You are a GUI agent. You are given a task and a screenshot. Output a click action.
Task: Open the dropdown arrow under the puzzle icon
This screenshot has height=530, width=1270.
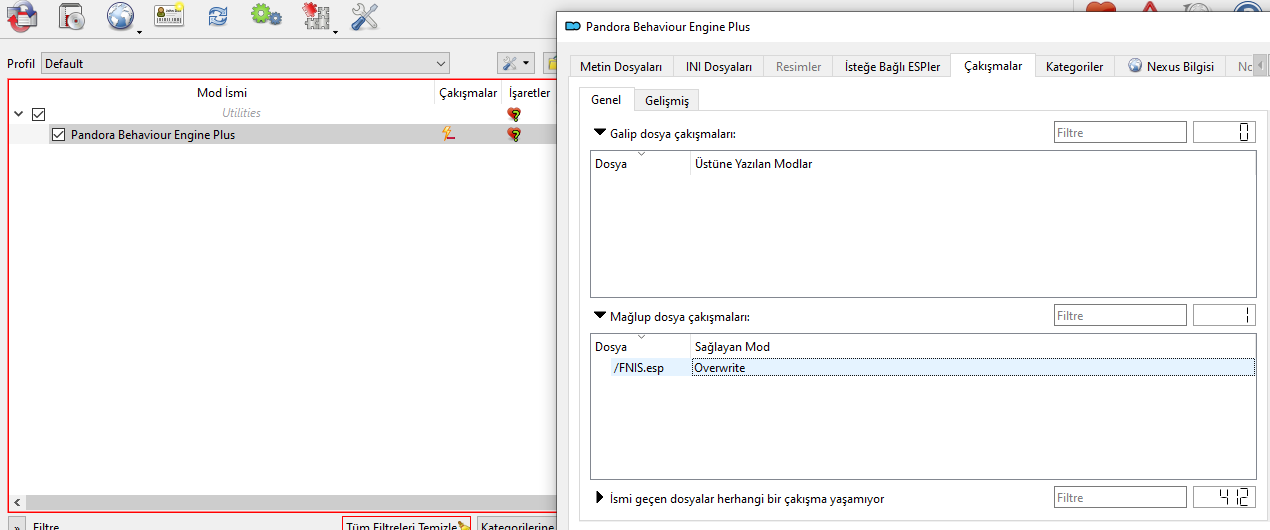334,32
